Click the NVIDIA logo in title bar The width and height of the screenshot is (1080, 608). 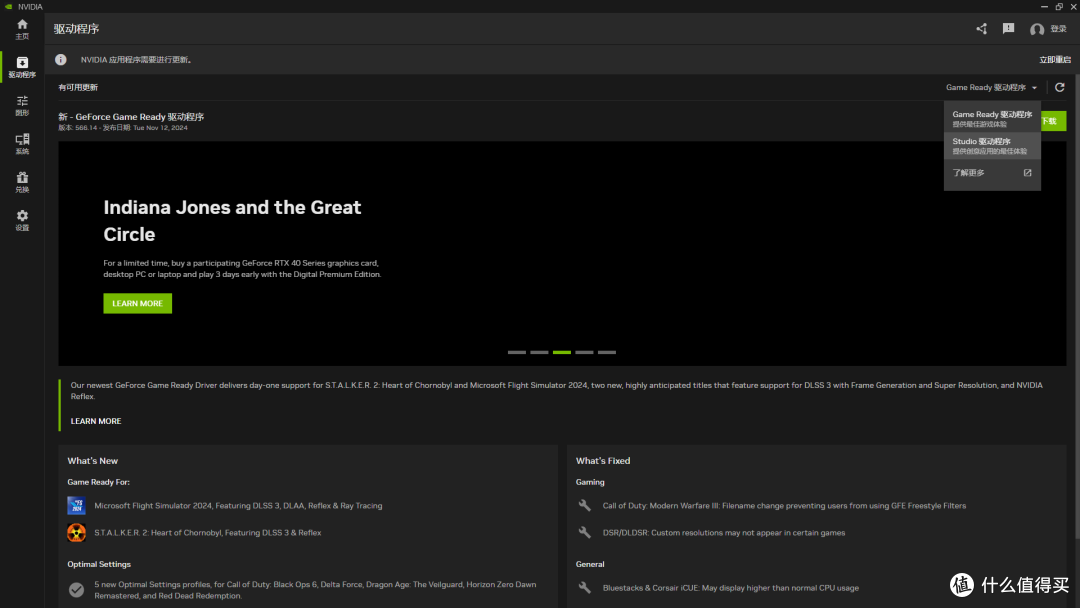(8, 6)
